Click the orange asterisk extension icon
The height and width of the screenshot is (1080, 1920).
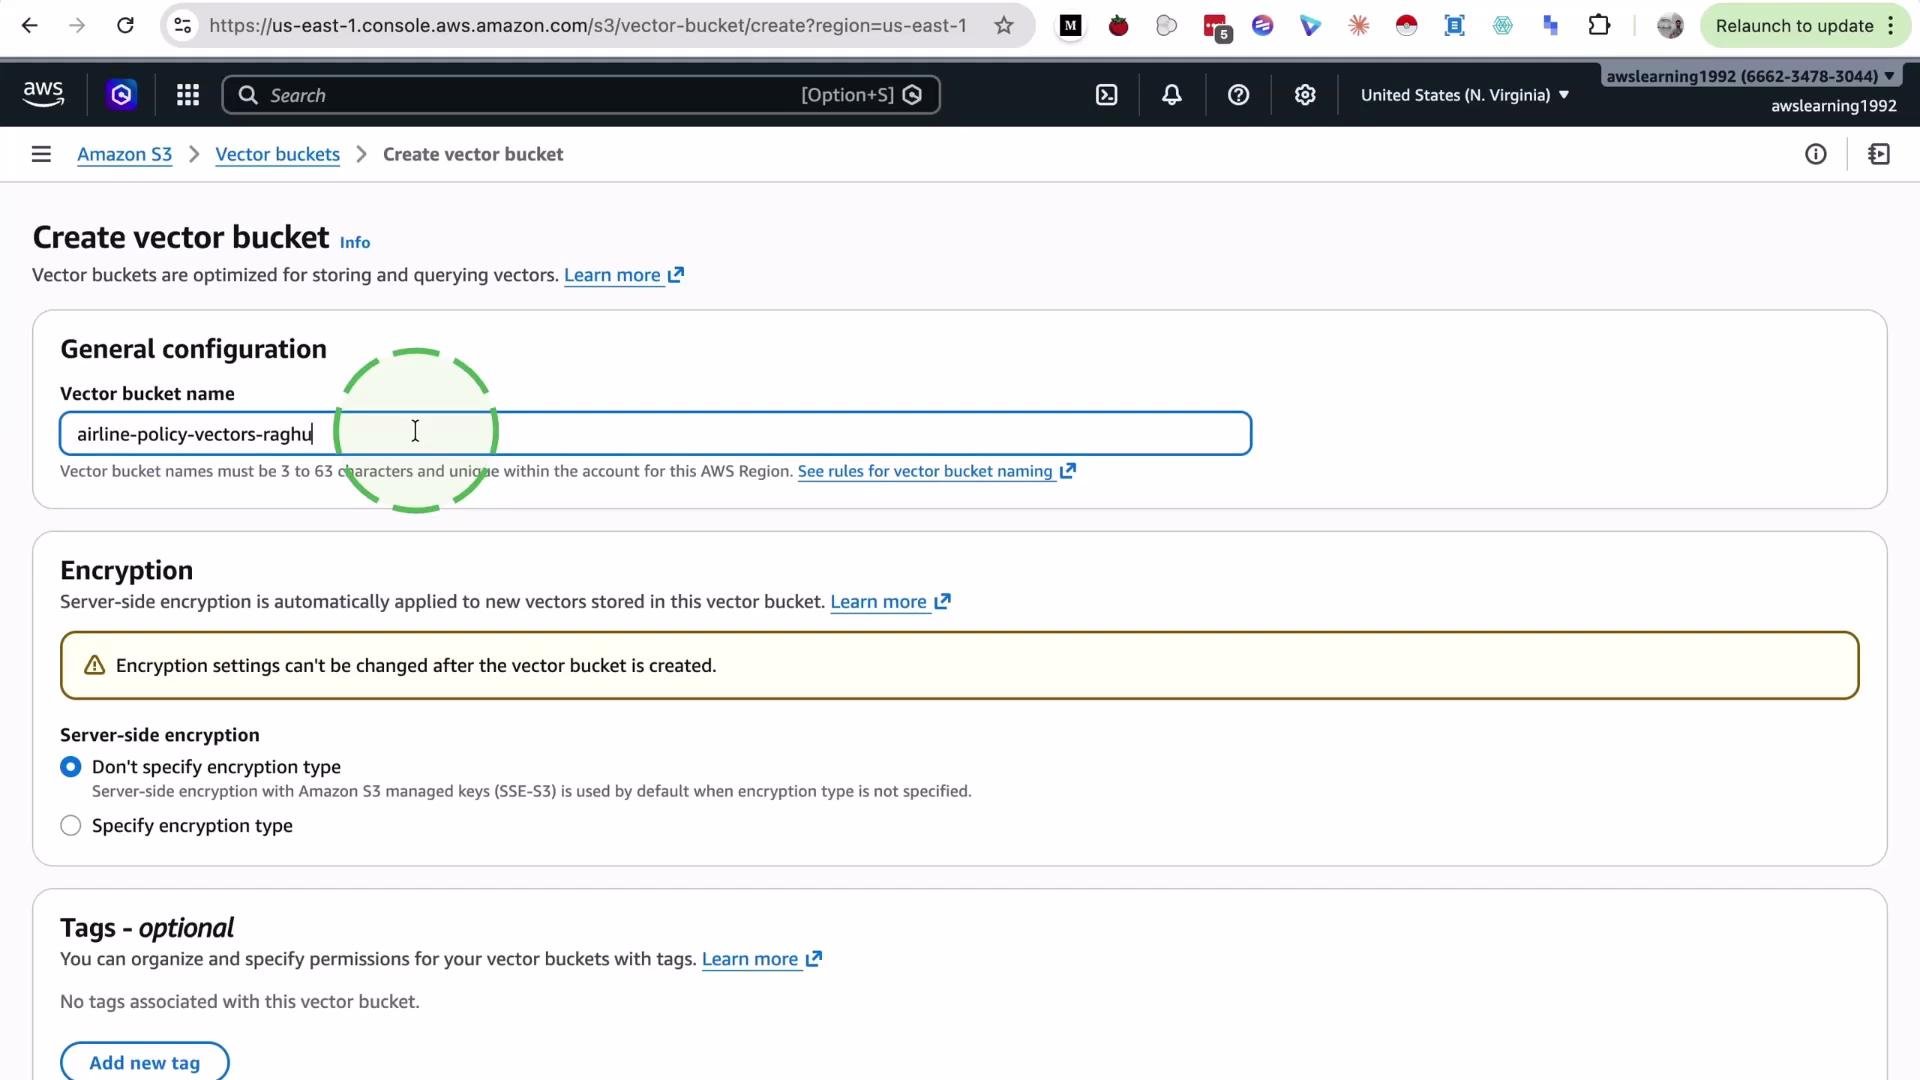(1358, 26)
